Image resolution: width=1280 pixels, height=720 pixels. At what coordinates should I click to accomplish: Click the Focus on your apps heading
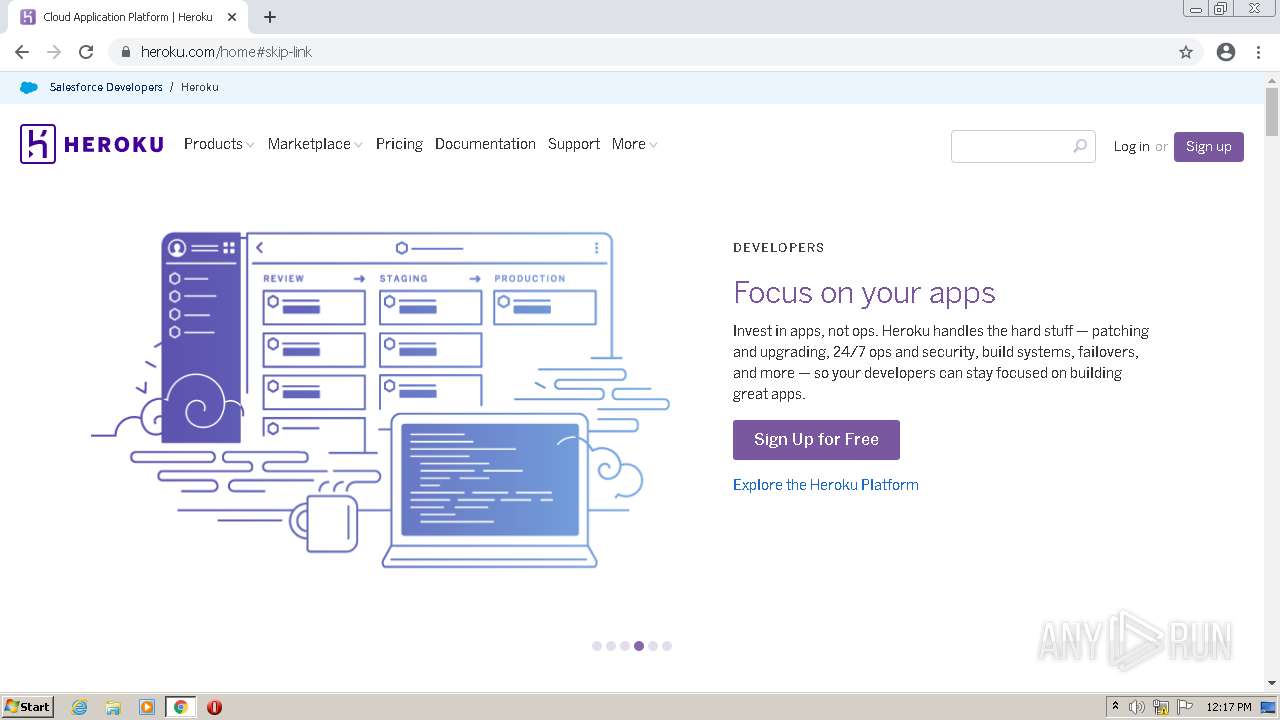pyautogui.click(x=864, y=292)
